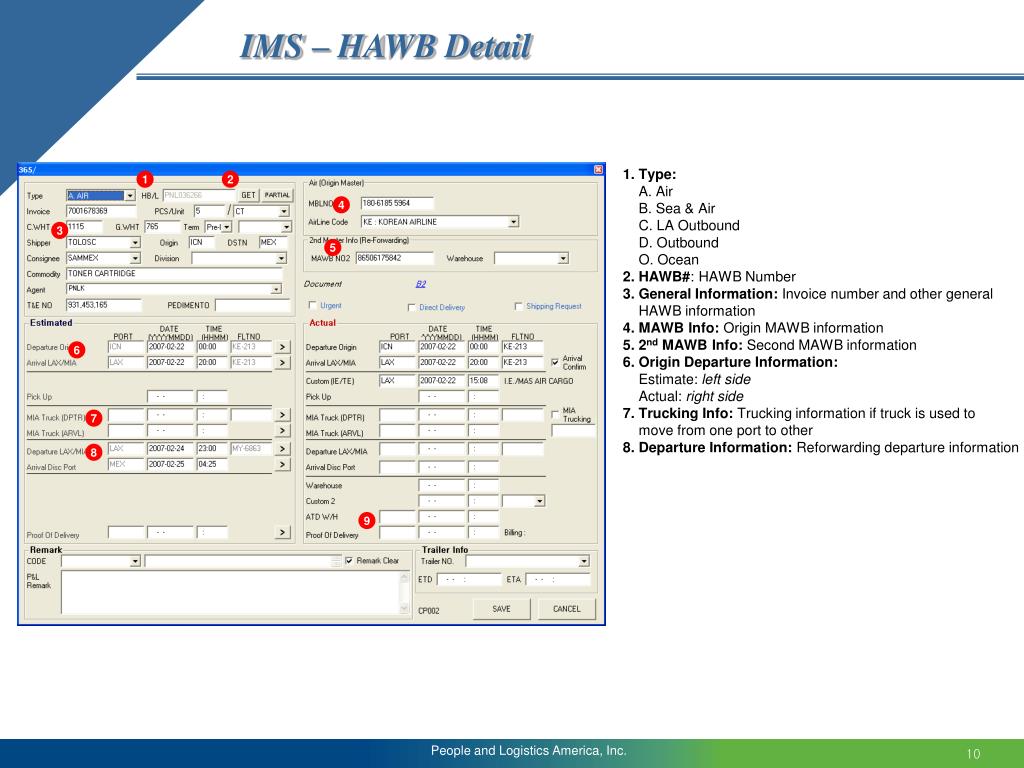Click the P&L Remark scrollbar
1024x768 pixels.
pos(404,592)
